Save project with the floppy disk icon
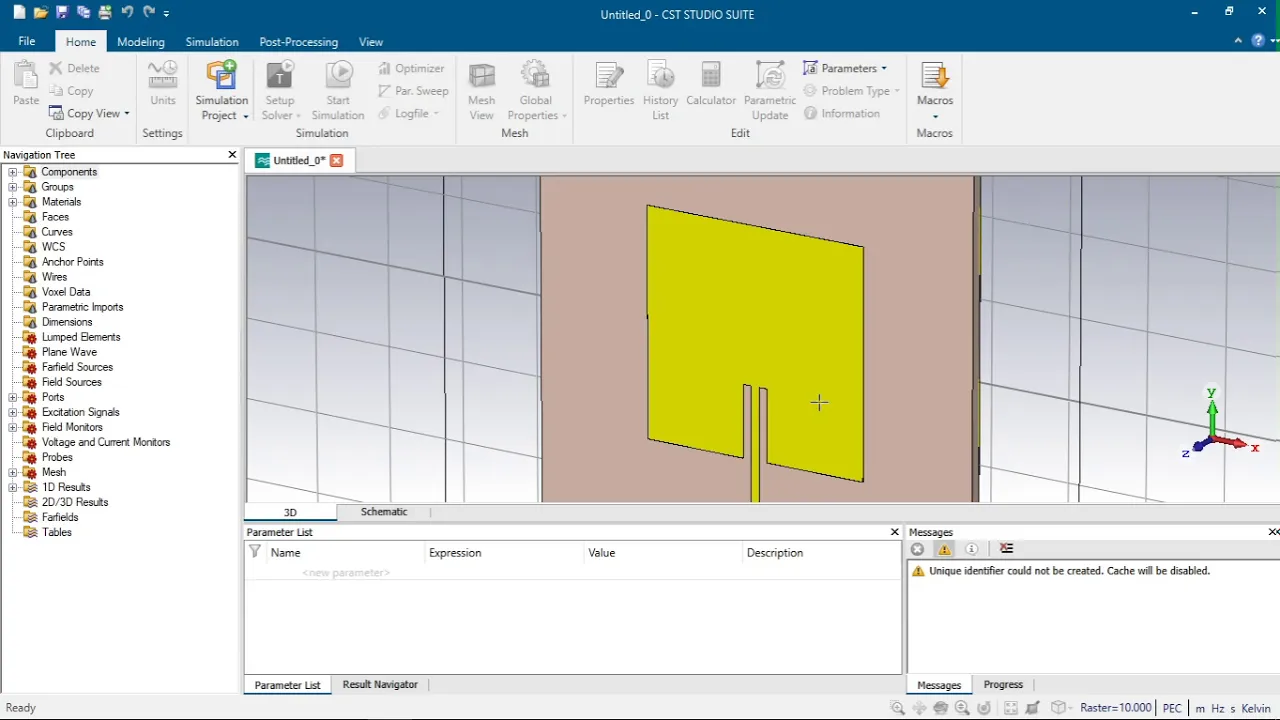Image resolution: width=1280 pixels, height=720 pixels. [x=62, y=13]
